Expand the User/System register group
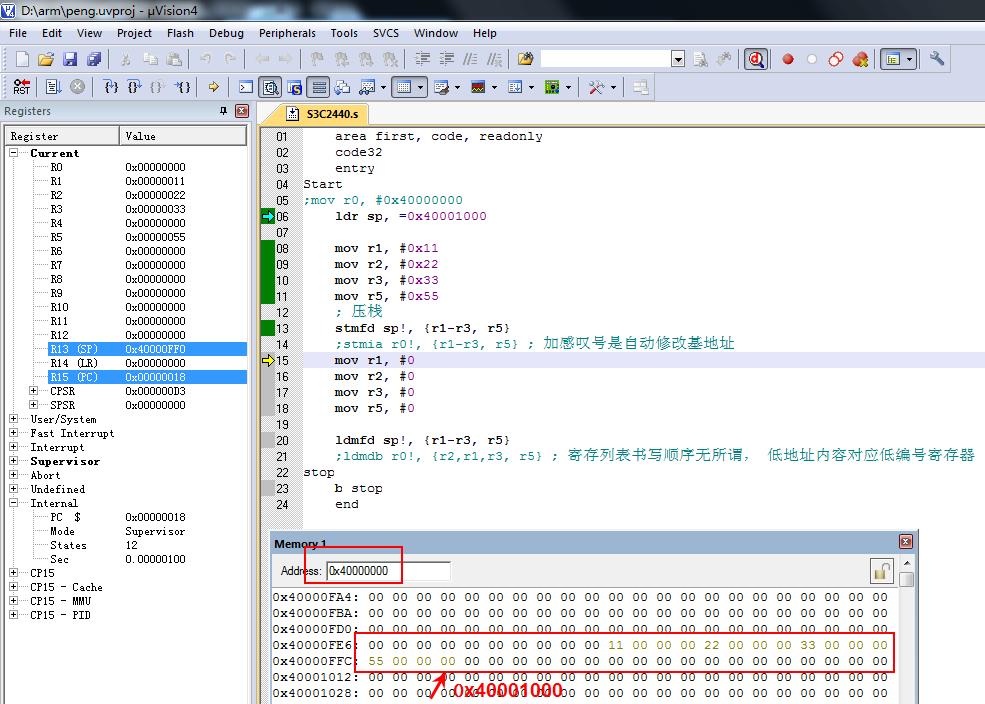 [14, 419]
